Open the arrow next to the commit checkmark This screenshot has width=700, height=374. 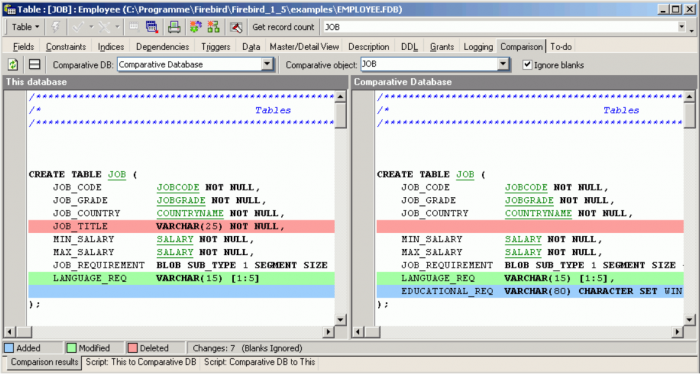pos(91,27)
